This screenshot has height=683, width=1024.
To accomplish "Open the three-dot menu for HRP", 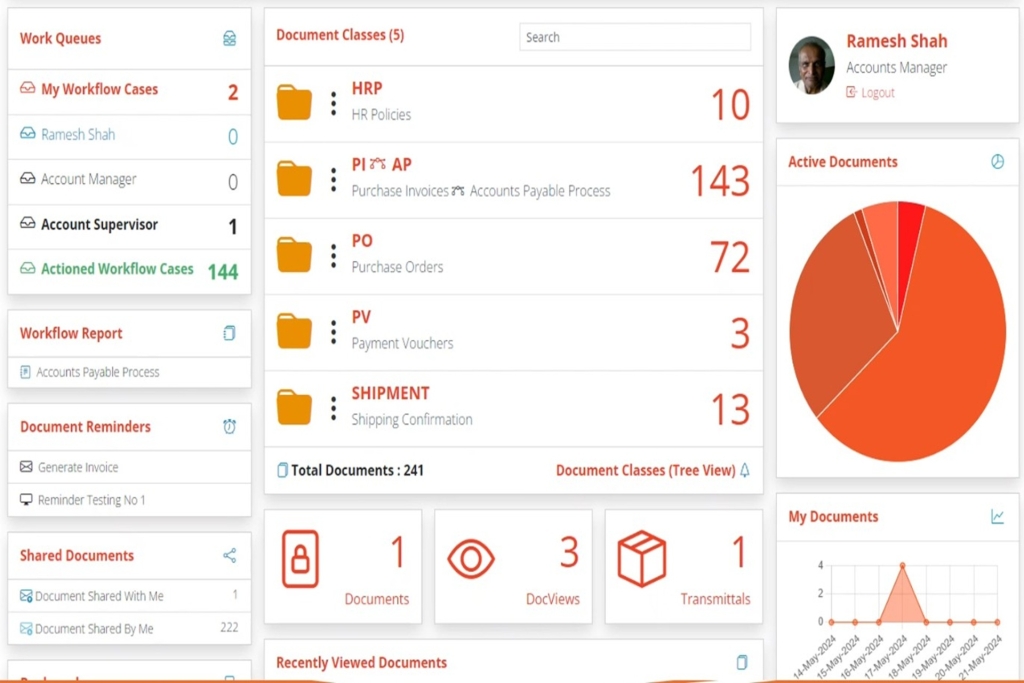I will pos(334,104).
